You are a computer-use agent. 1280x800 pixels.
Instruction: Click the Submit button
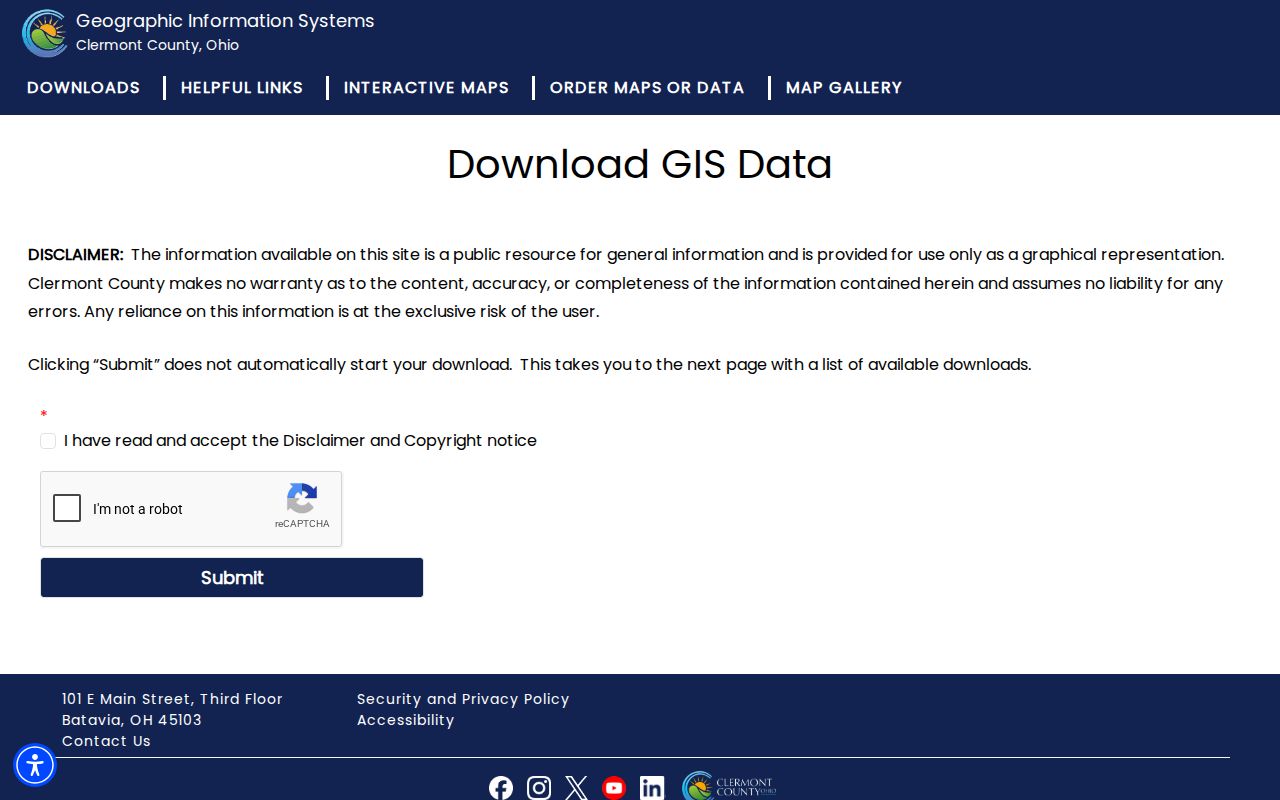tap(232, 577)
